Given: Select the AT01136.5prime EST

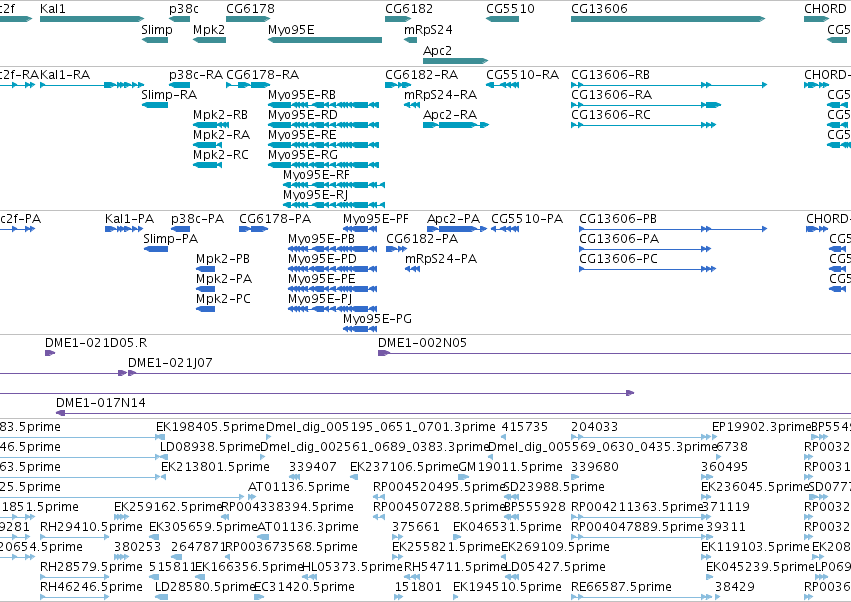Looking at the screenshot, I should click(x=252, y=497).
